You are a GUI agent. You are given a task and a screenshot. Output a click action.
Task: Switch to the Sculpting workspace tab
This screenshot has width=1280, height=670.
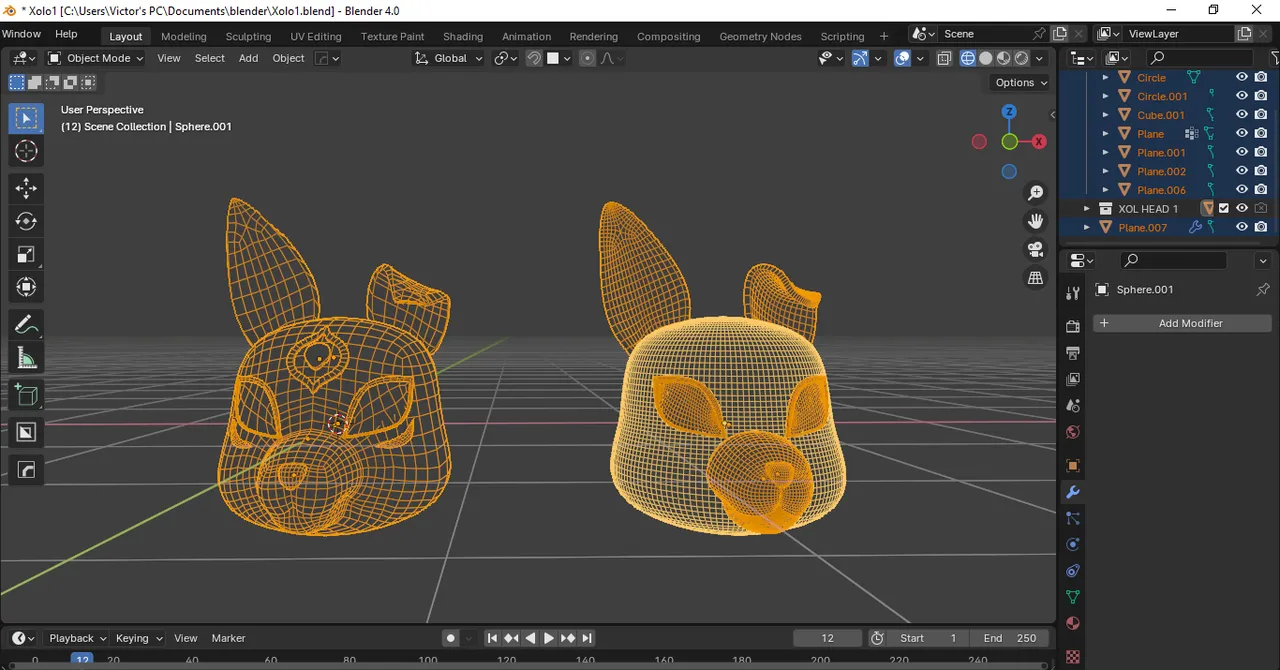pyautogui.click(x=248, y=36)
